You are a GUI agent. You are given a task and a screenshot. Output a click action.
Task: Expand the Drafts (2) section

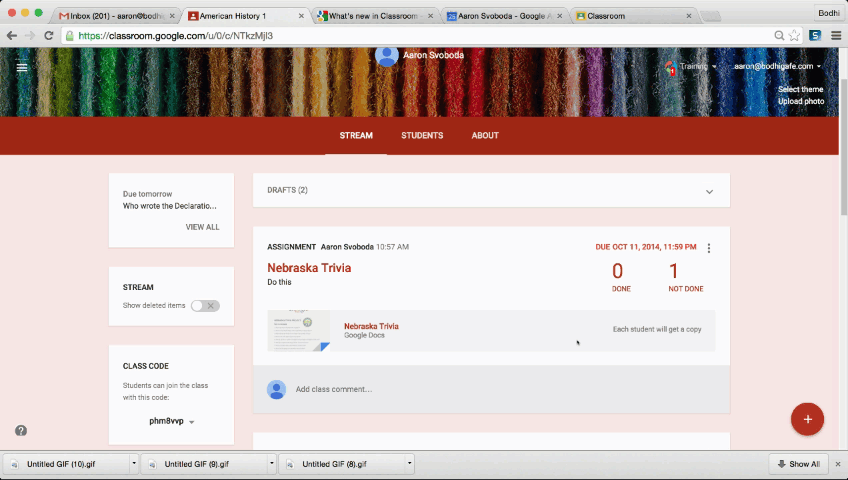(709, 191)
